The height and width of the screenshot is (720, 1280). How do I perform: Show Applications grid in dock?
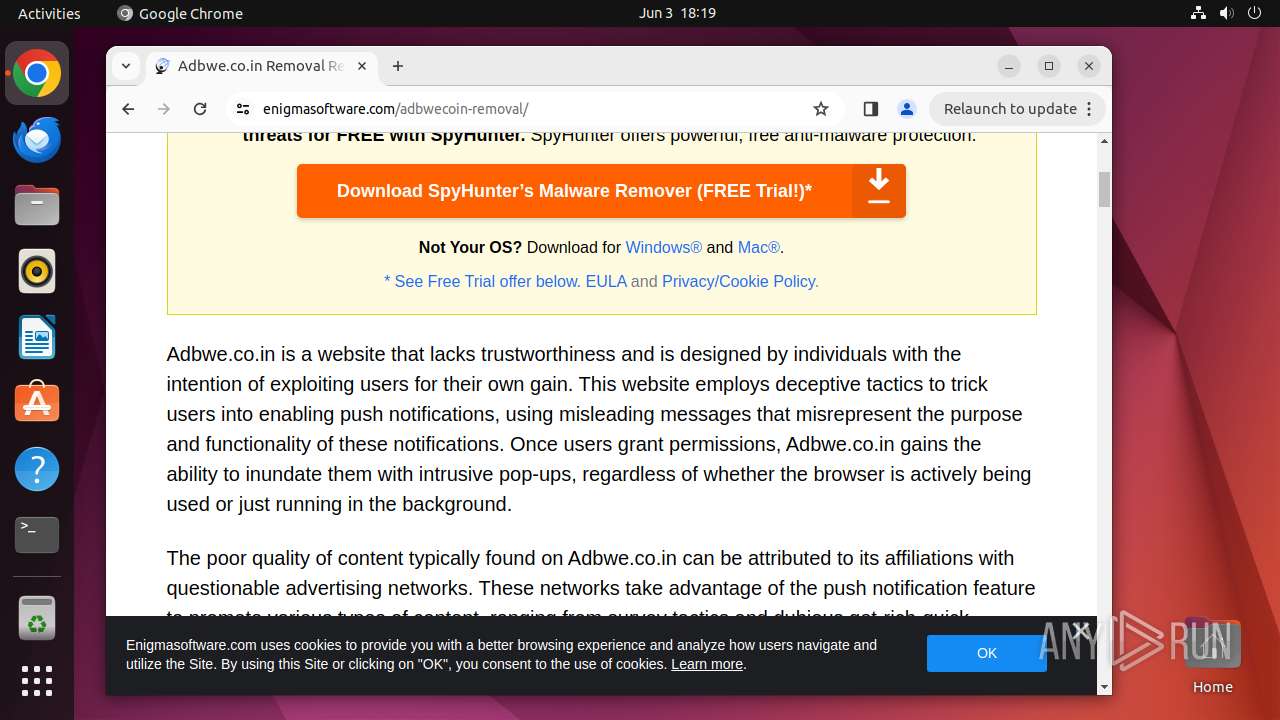pos(37,681)
